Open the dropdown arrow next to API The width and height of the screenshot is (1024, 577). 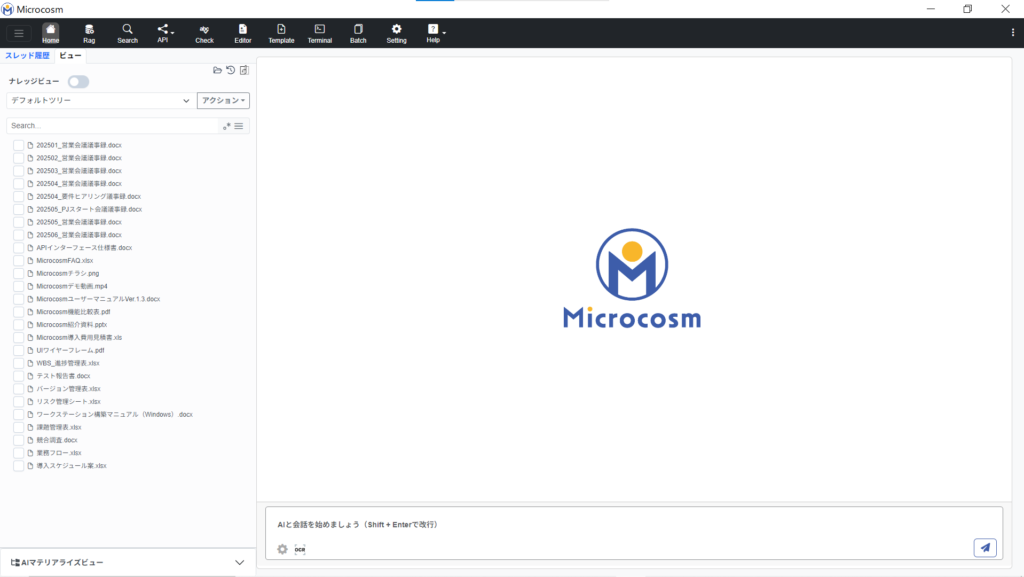click(x=172, y=33)
